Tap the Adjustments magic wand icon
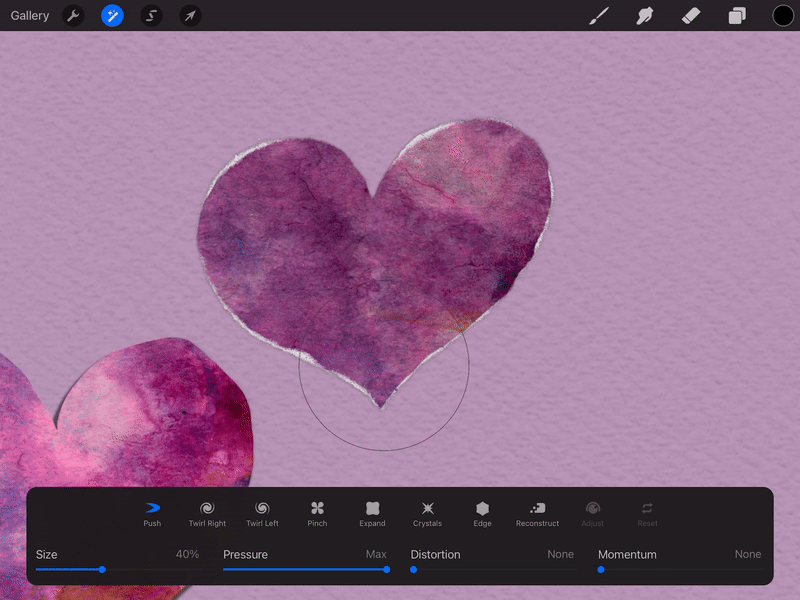800x600 pixels. [x=112, y=16]
